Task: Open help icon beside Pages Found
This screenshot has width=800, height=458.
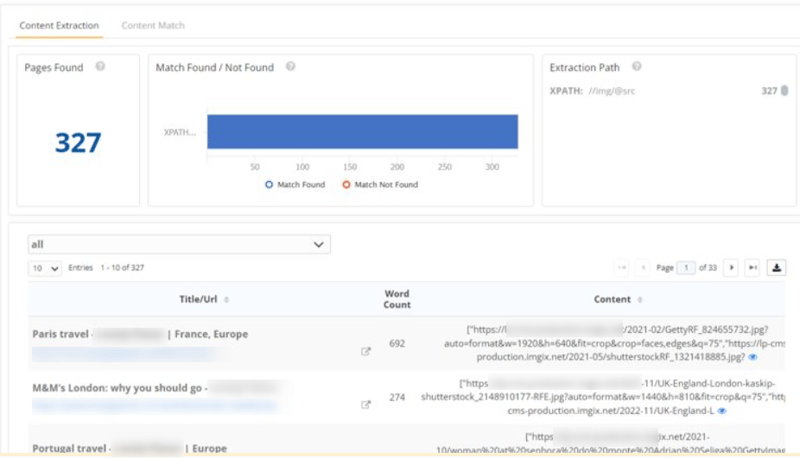Action: (101, 66)
